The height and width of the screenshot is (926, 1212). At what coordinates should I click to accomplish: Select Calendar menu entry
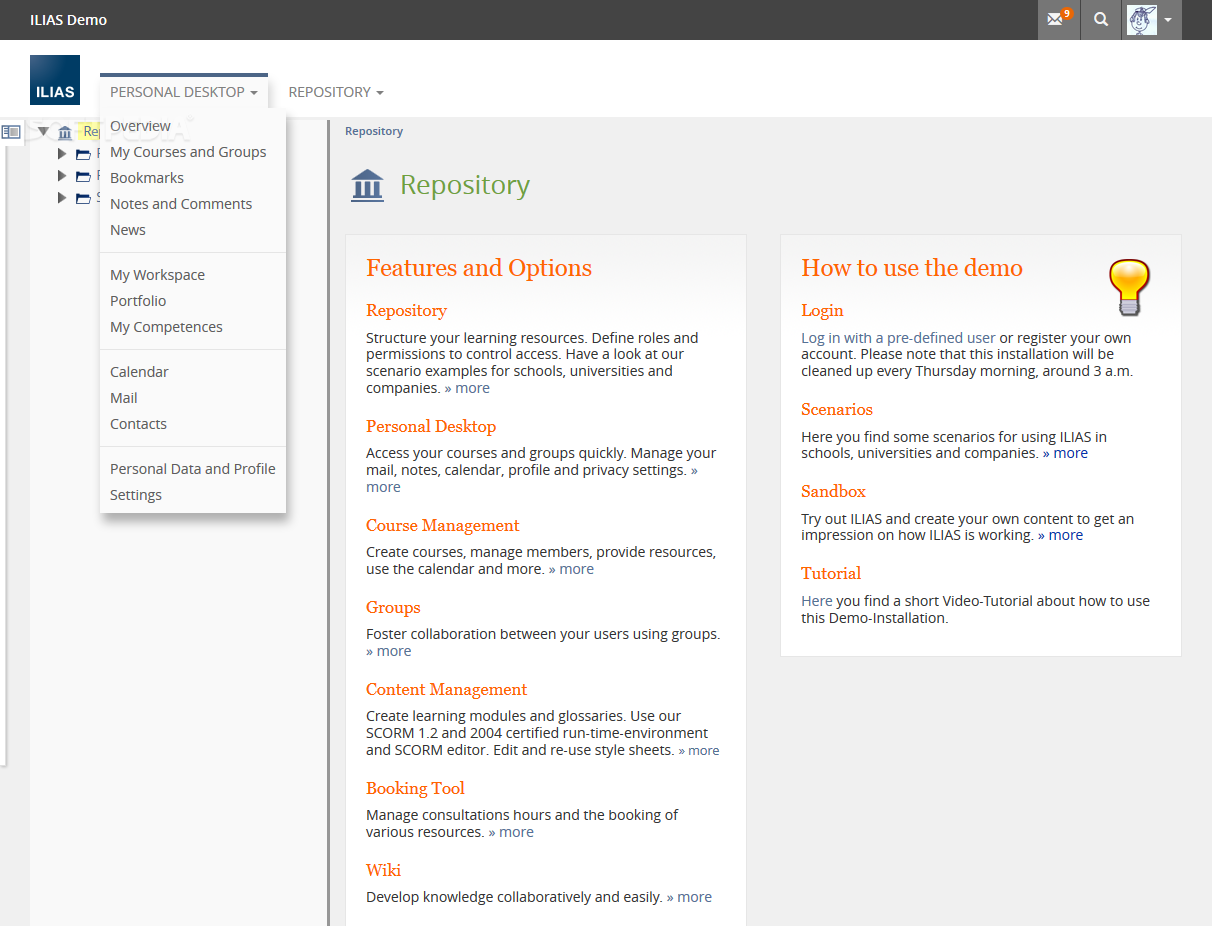point(139,372)
